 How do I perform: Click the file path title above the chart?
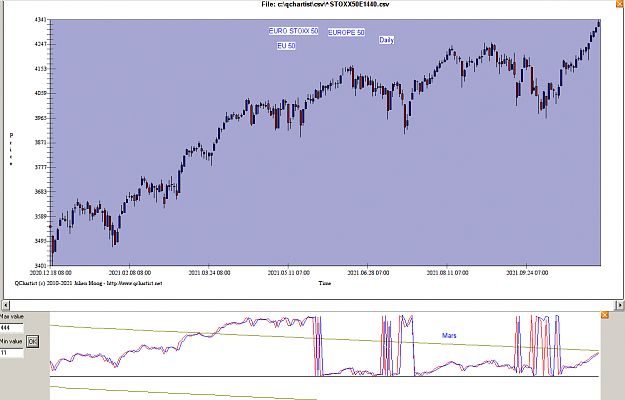pos(325,4)
